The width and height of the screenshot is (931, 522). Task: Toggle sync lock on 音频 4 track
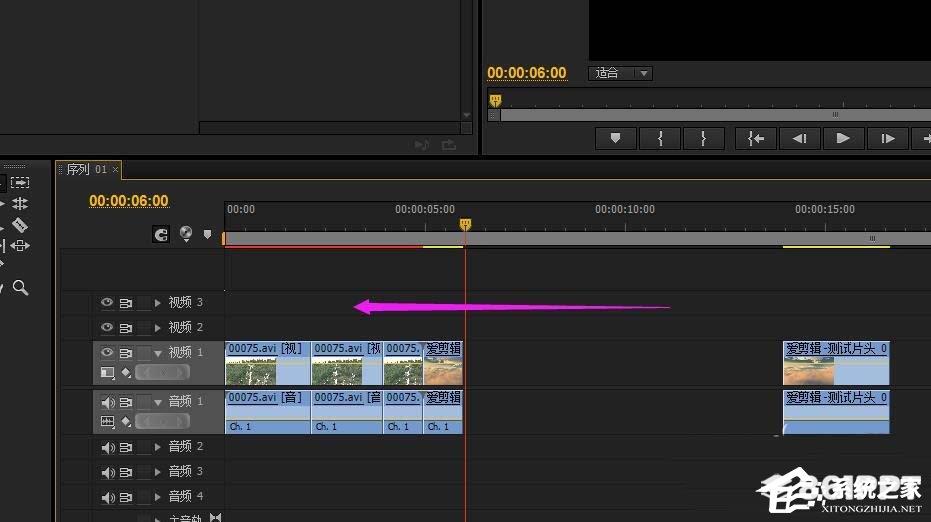click(x=126, y=497)
